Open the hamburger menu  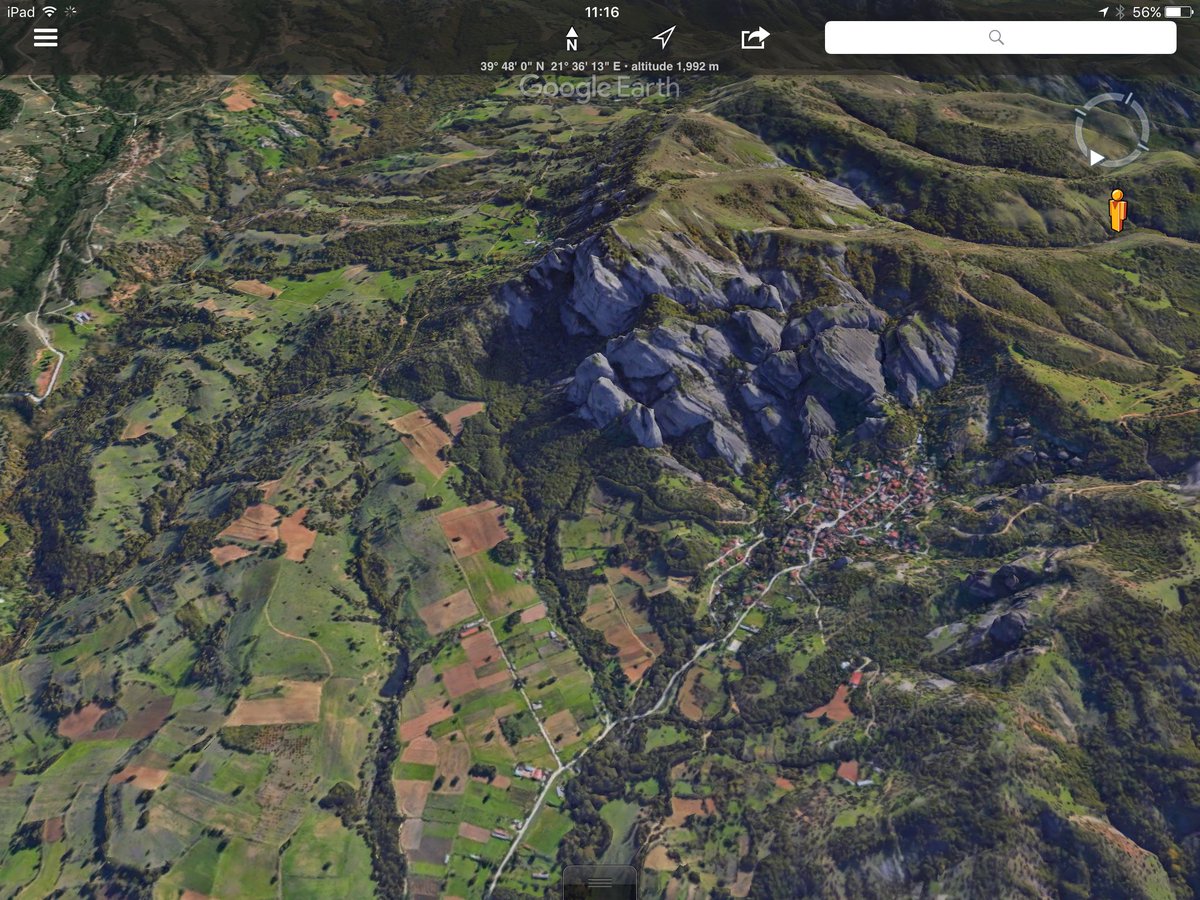[45, 38]
